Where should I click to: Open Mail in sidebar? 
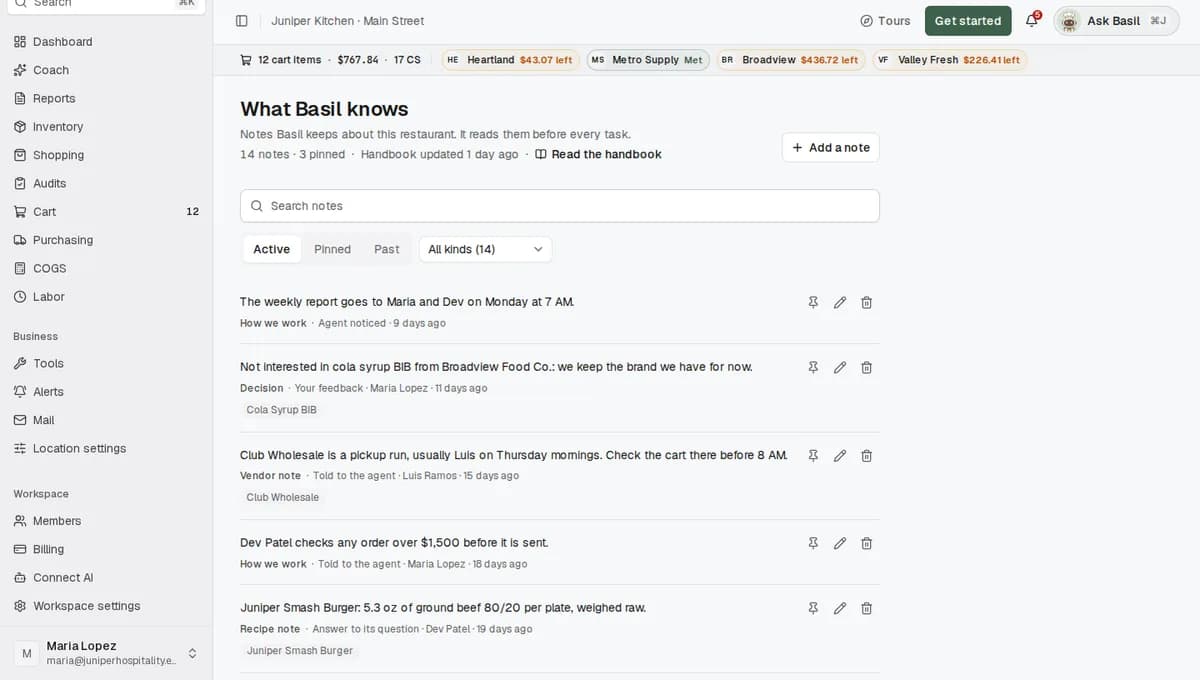pyautogui.click(x=106, y=420)
